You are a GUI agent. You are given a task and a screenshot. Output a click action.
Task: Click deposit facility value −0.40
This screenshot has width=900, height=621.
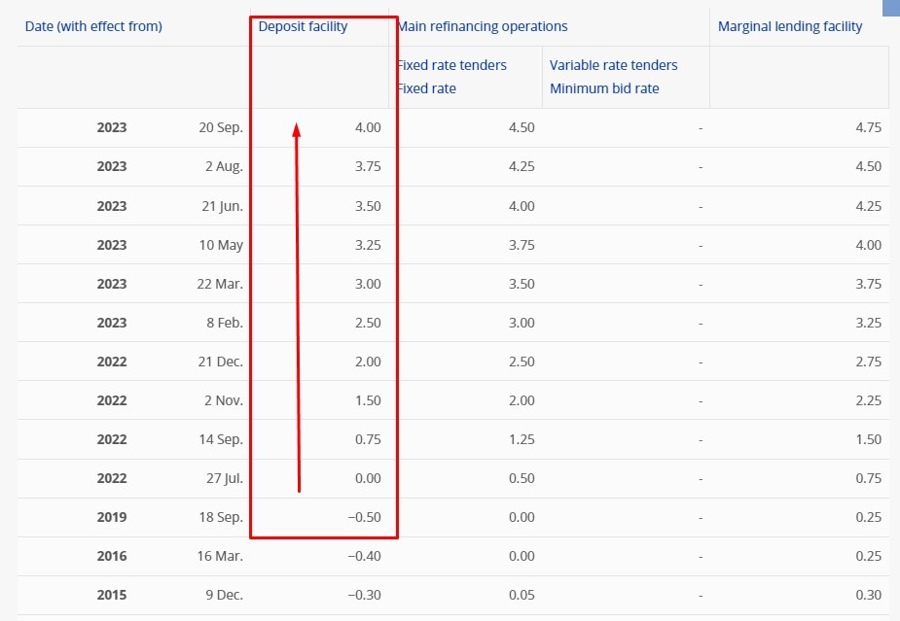point(364,556)
